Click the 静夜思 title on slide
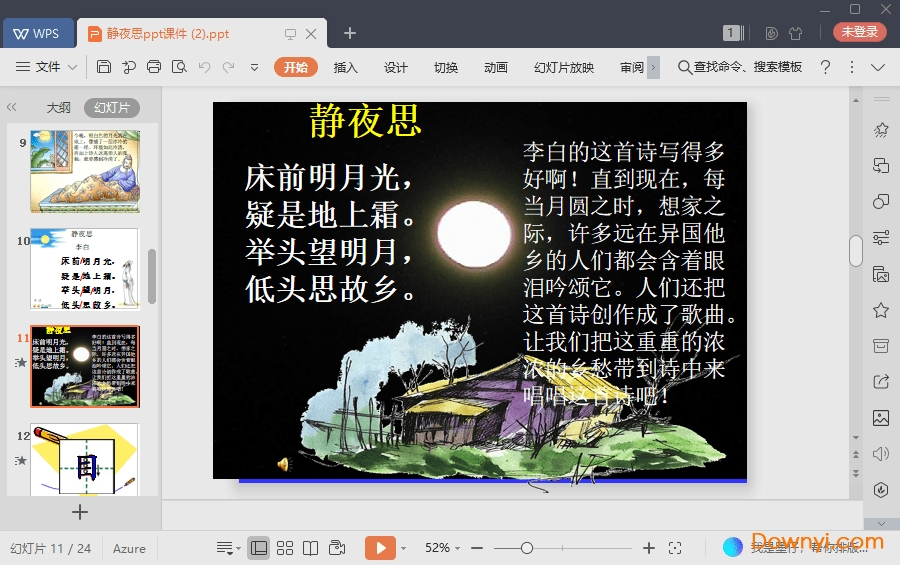 (x=366, y=121)
